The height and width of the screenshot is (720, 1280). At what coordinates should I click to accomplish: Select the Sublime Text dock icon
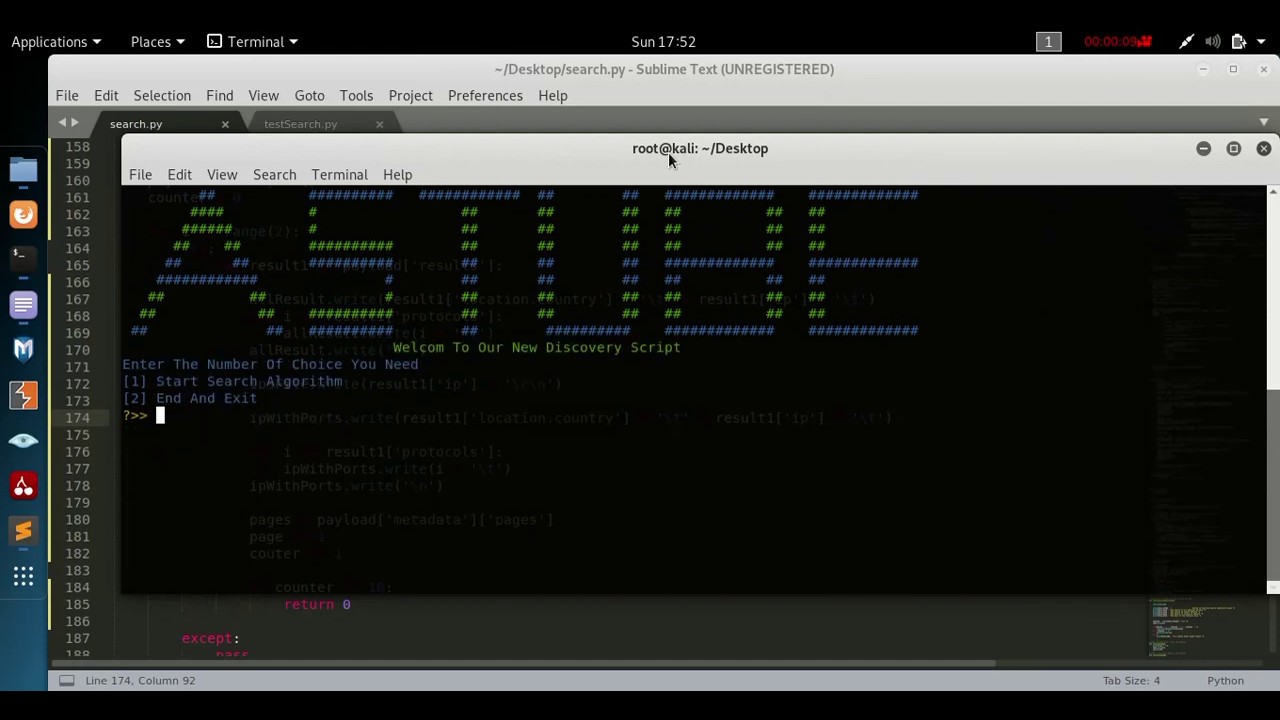(23, 531)
